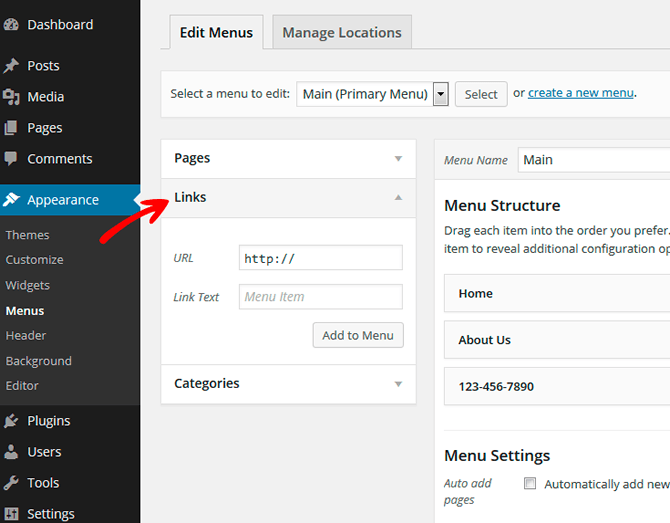Click the Media icon in sidebar
The width and height of the screenshot is (670, 523).
click(x=11, y=97)
